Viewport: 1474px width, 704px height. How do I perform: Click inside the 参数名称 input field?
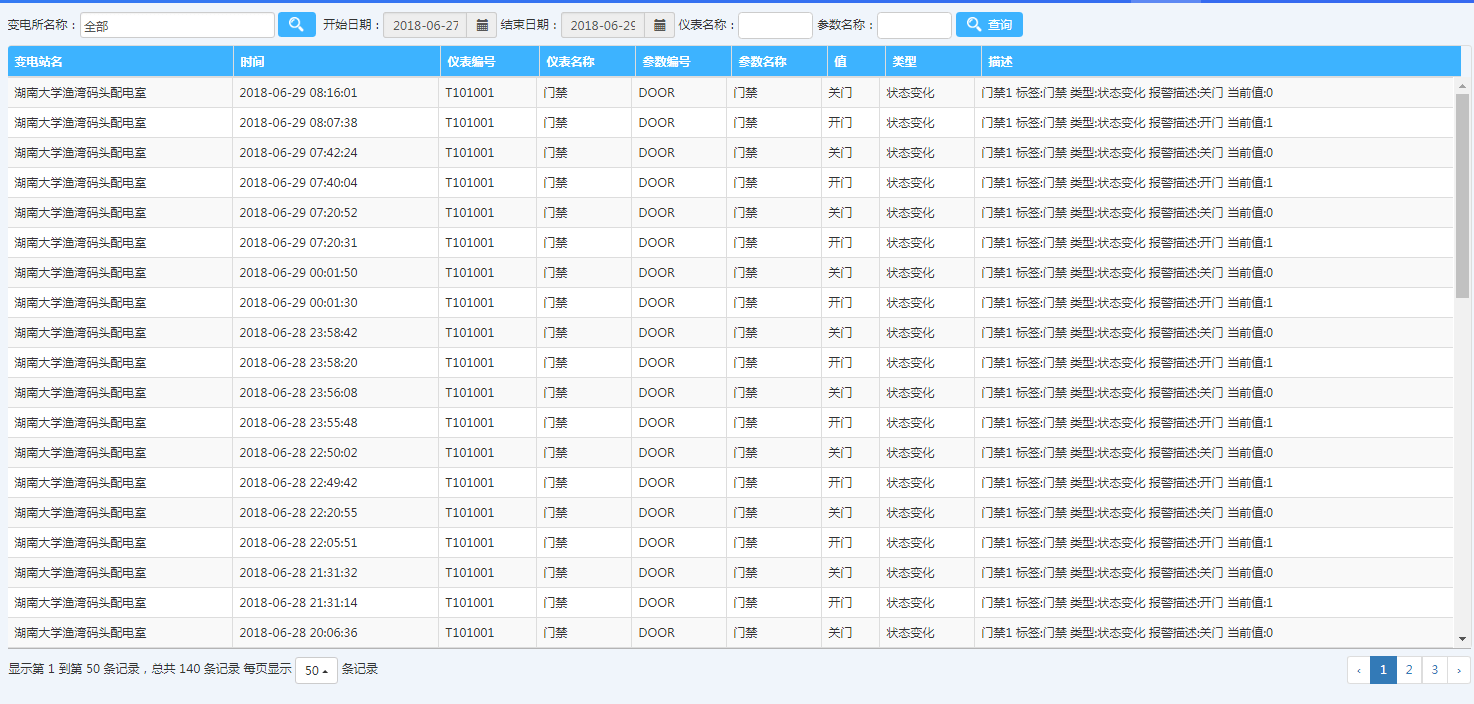tap(915, 24)
